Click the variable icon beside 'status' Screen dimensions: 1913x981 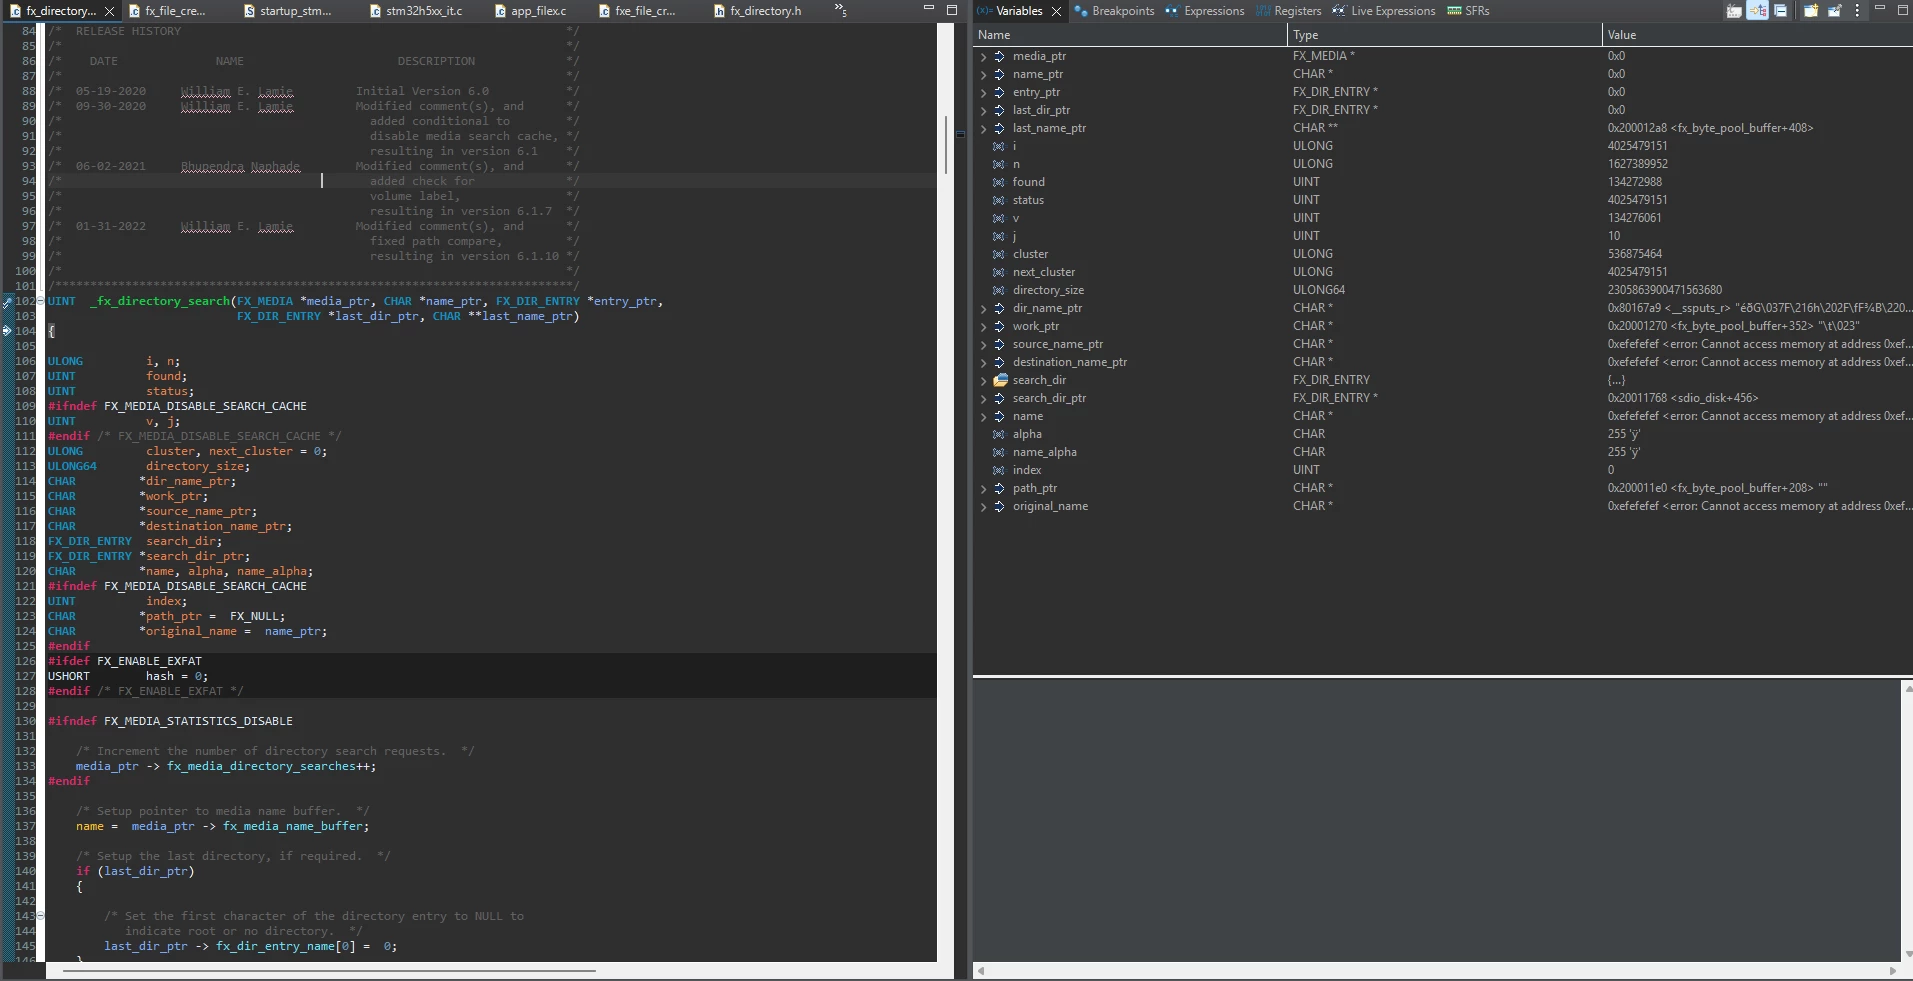click(999, 200)
